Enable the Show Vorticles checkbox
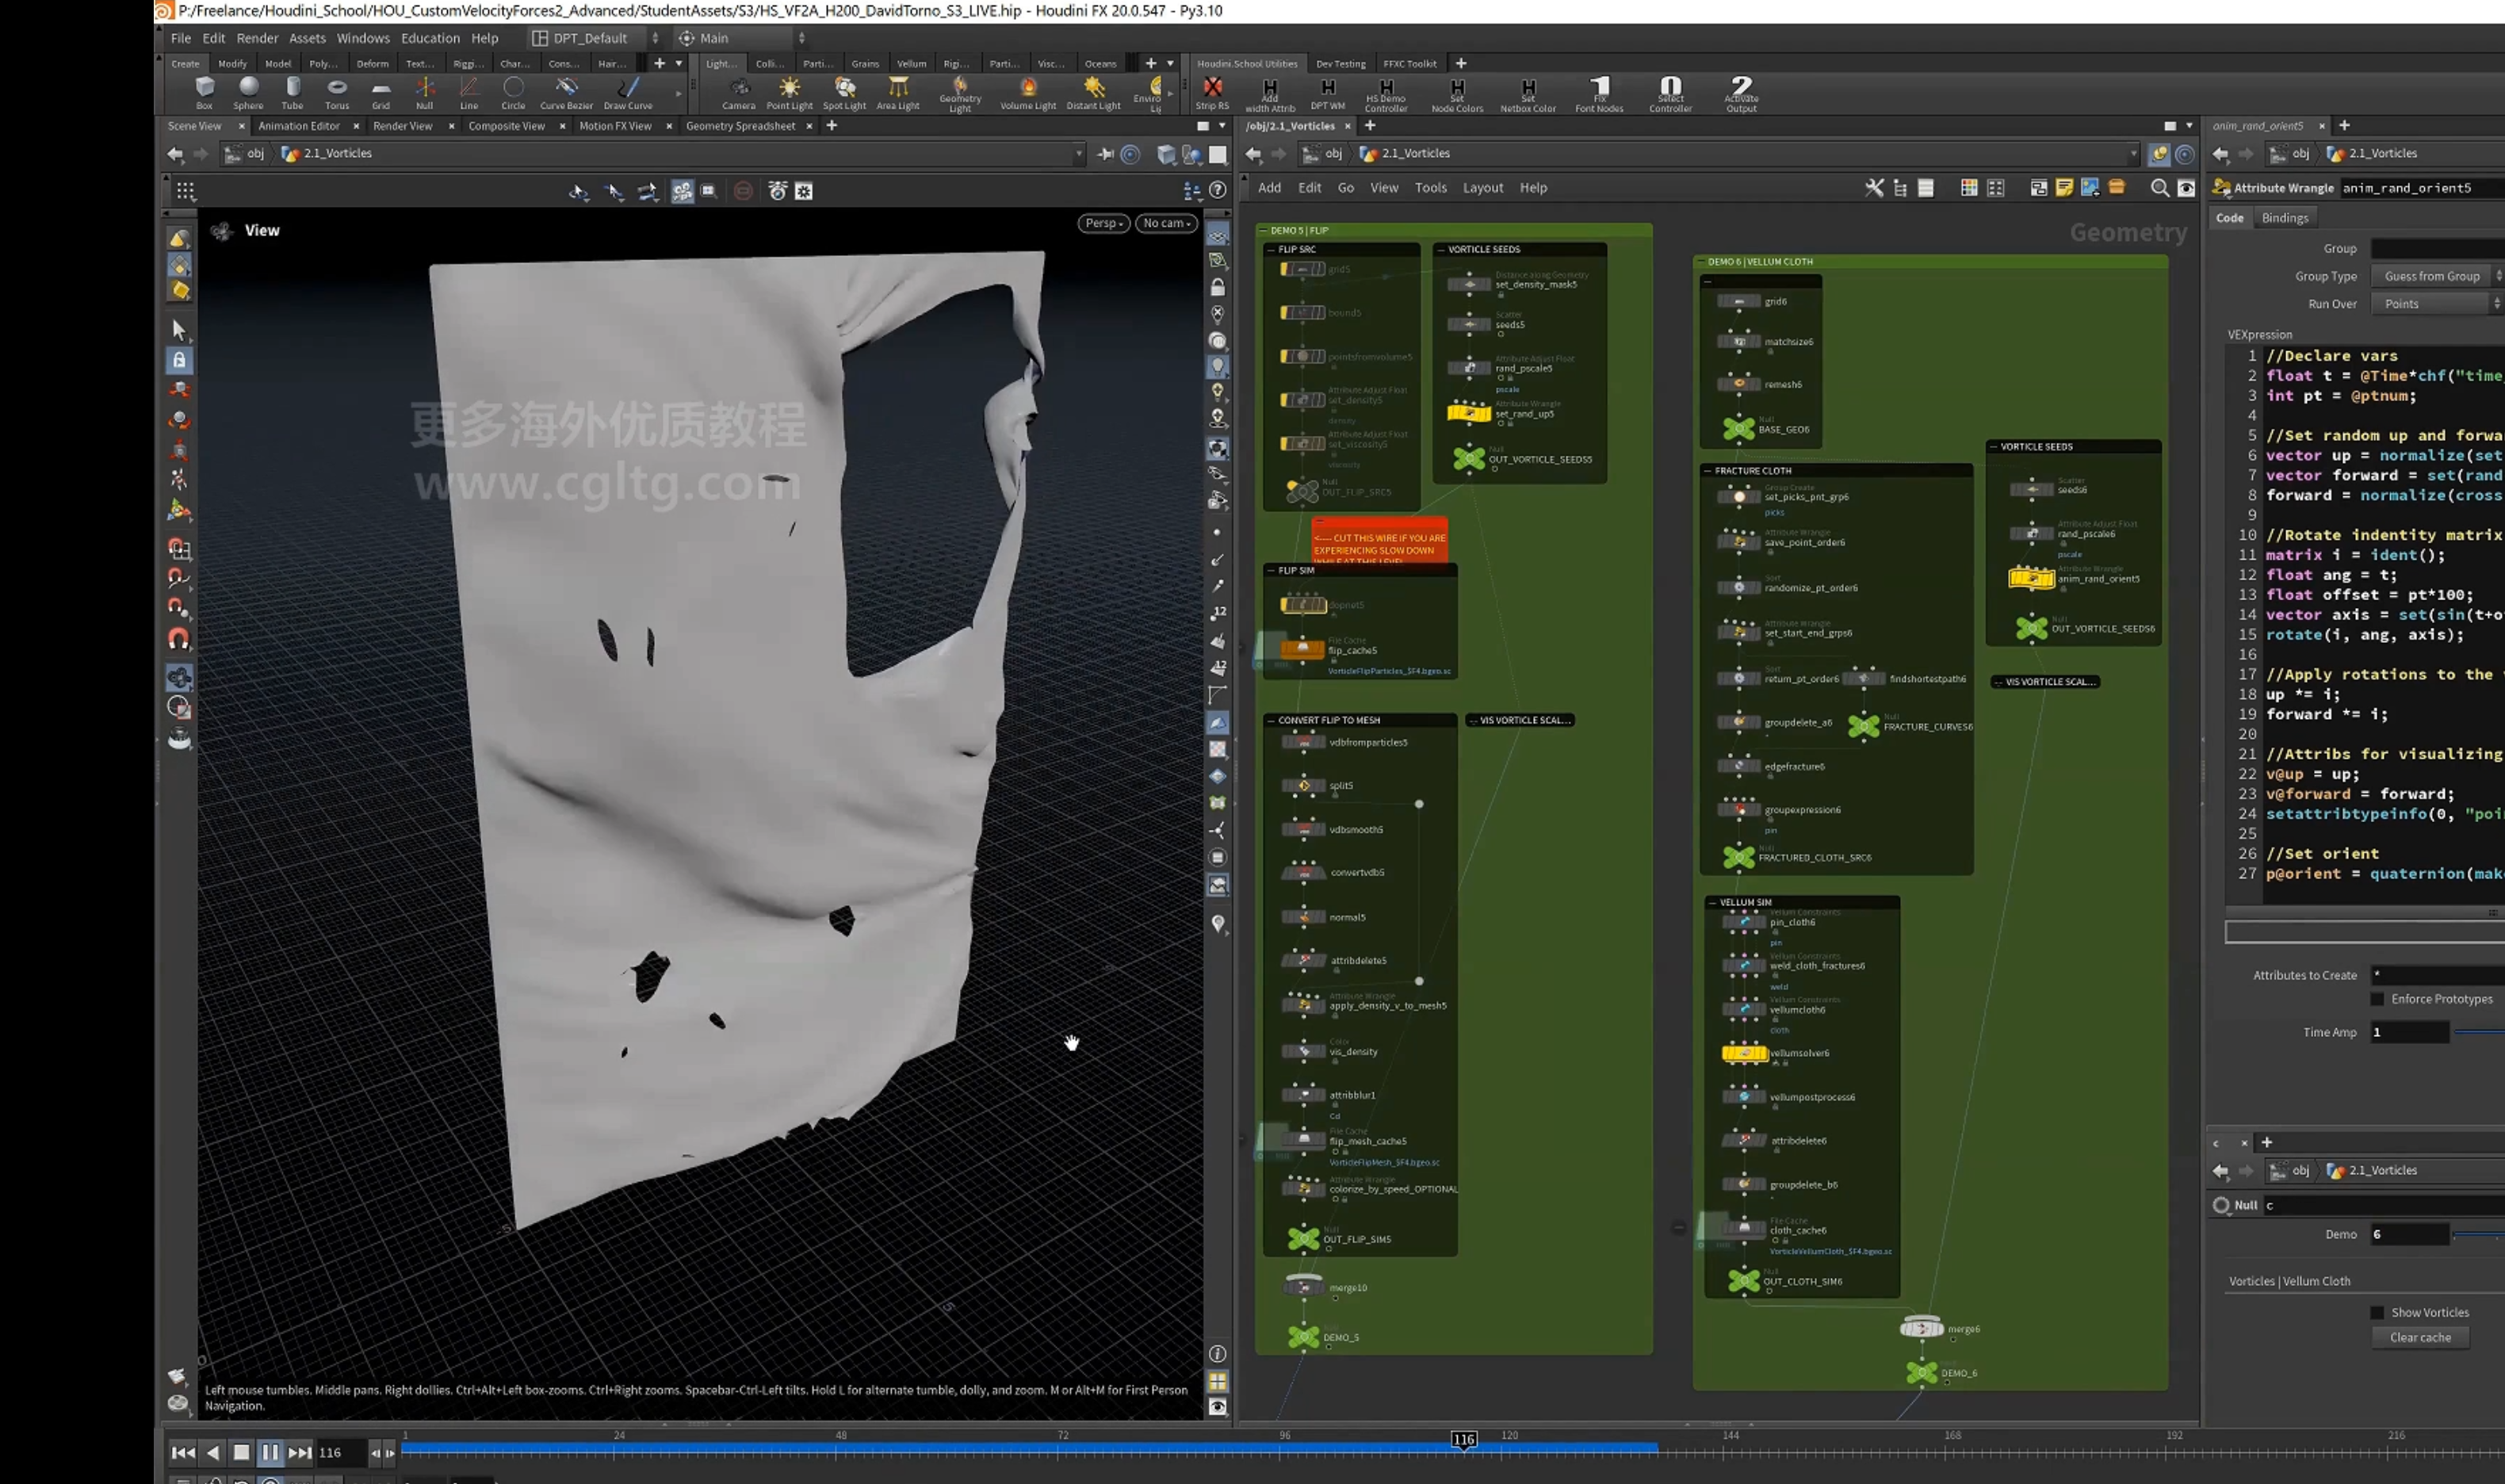This screenshot has height=1484, width=2505. tap(2377, 1312)
